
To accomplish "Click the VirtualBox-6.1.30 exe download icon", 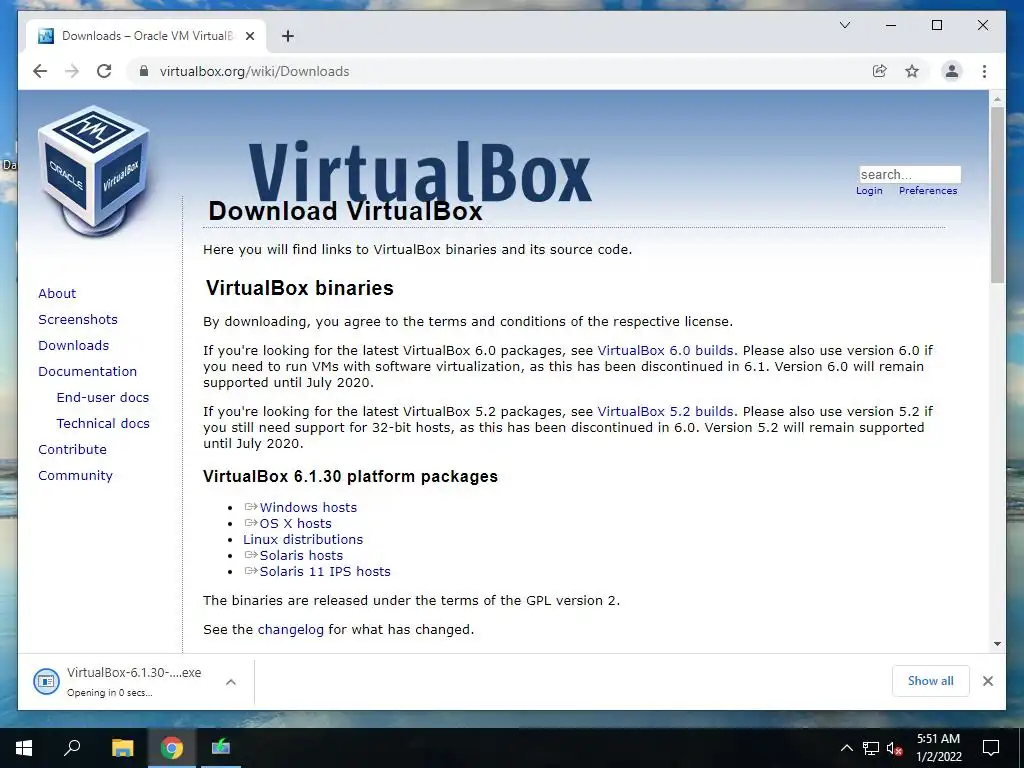I will point(46,681).
